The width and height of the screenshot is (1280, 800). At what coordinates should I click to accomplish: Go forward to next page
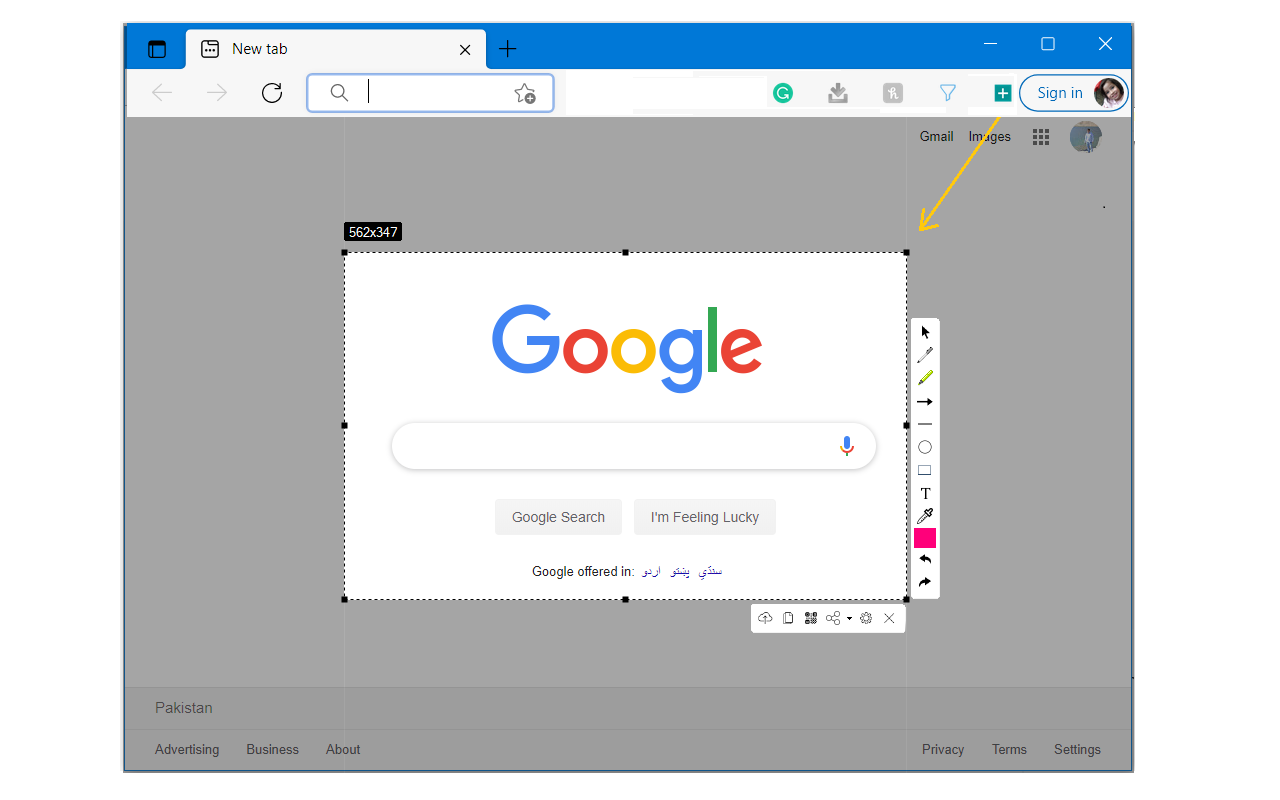point(217,93)
